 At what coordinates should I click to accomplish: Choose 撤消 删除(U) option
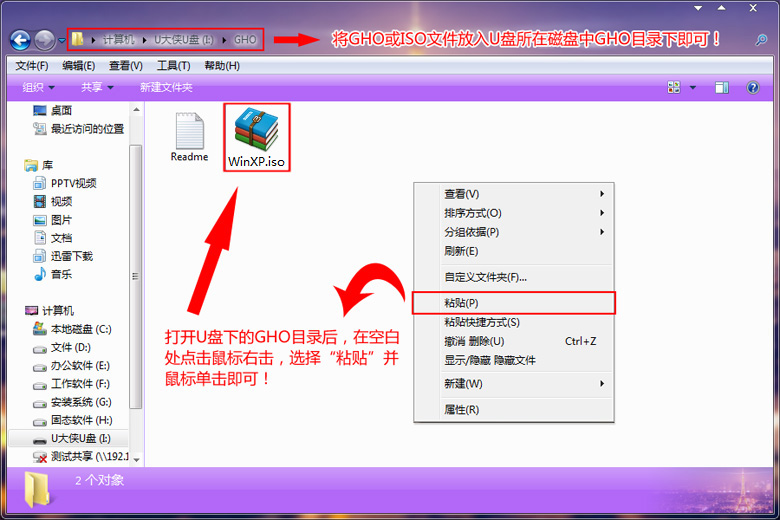513,341
